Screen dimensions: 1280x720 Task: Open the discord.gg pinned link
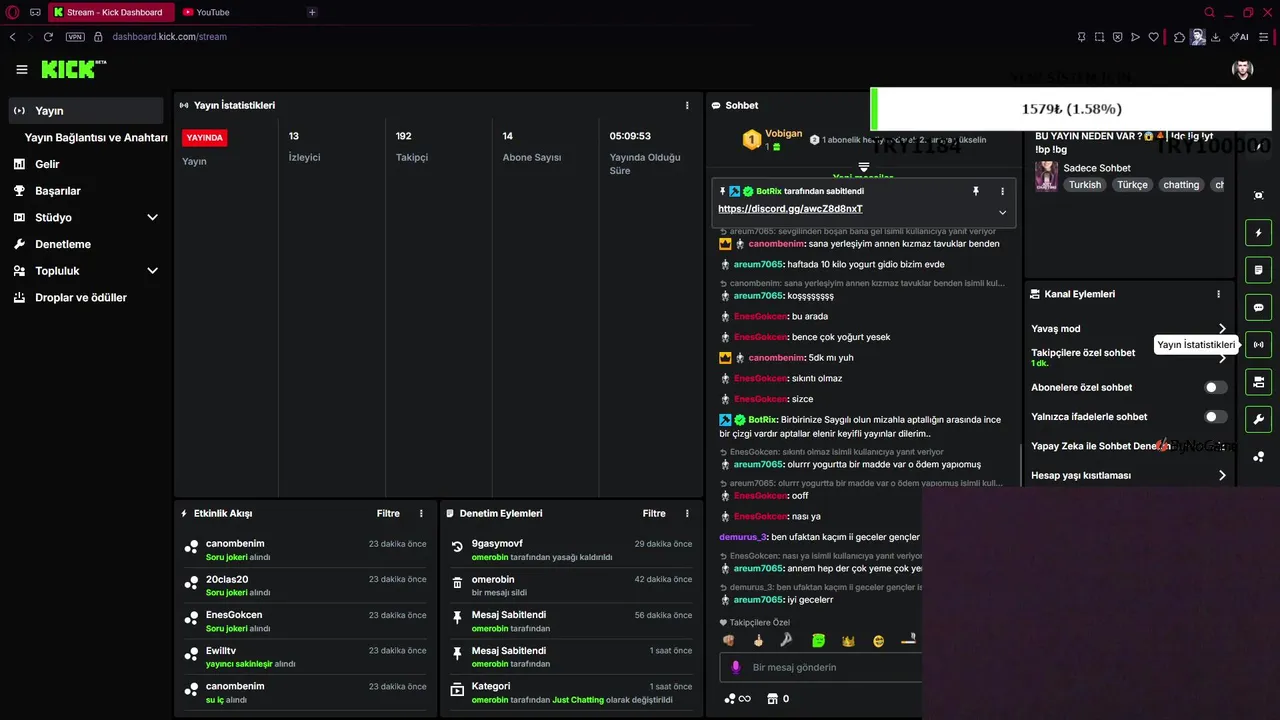point(790,209)
